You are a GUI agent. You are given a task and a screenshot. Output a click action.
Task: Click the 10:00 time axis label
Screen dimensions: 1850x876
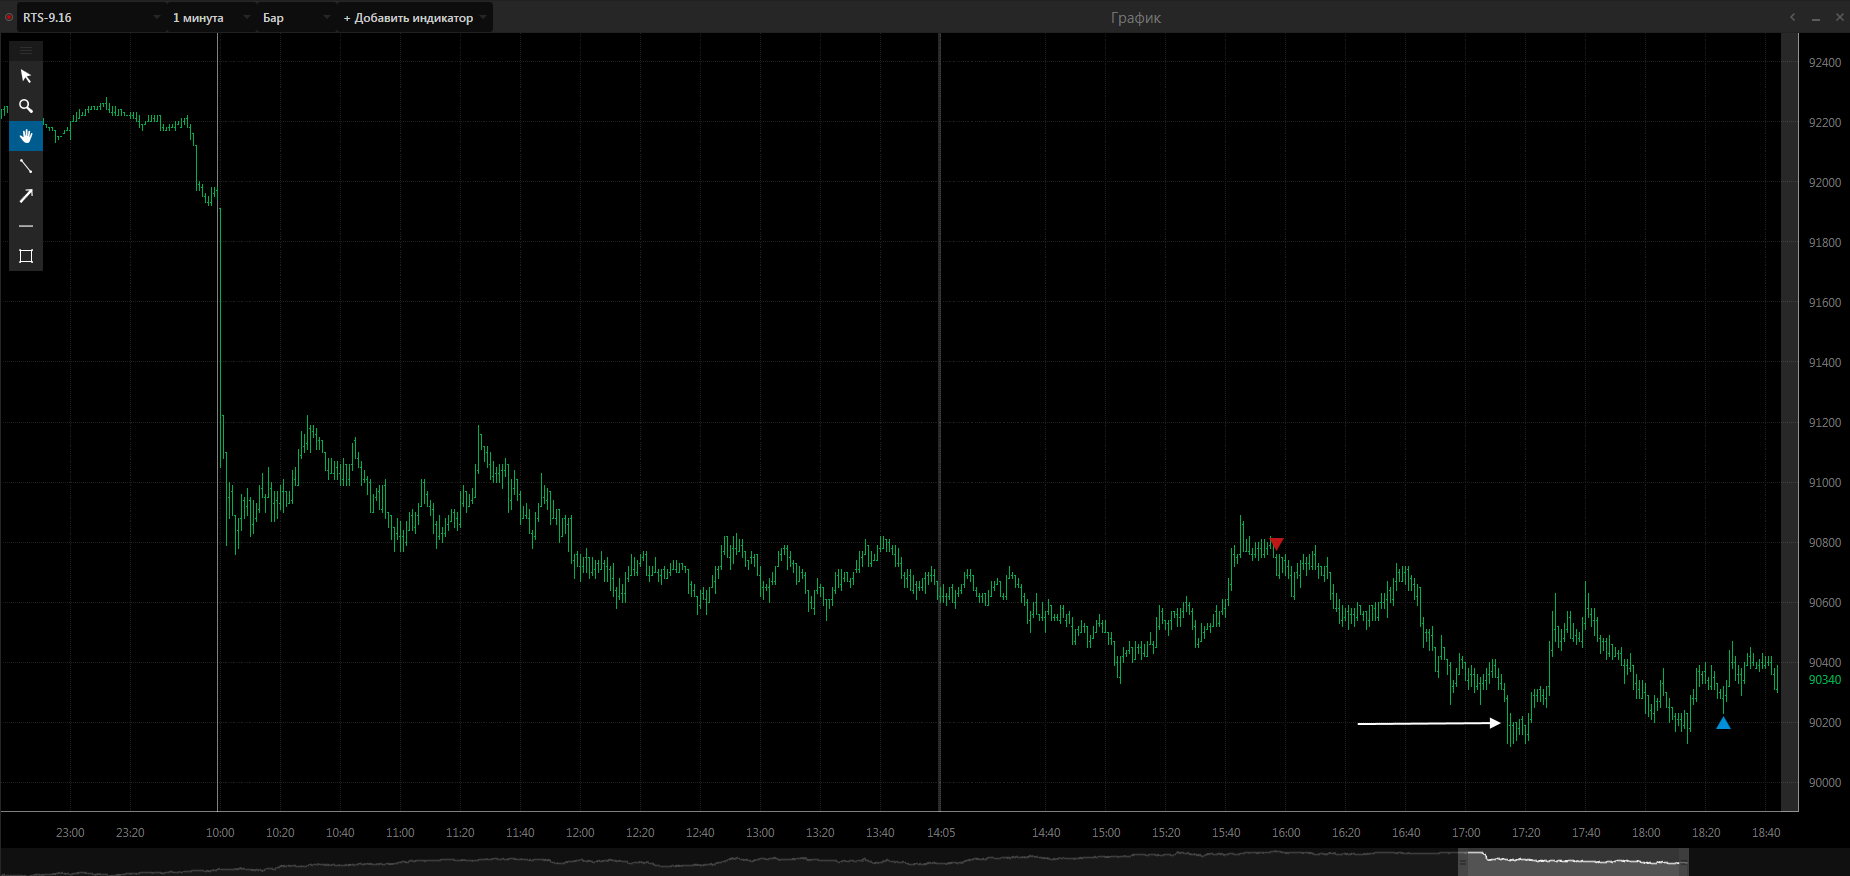click(220, 833)
